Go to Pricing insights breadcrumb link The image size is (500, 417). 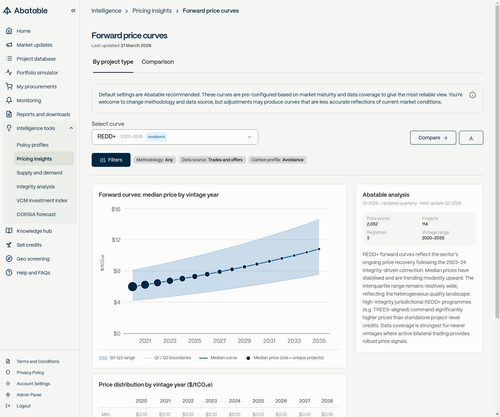(152, 11)
